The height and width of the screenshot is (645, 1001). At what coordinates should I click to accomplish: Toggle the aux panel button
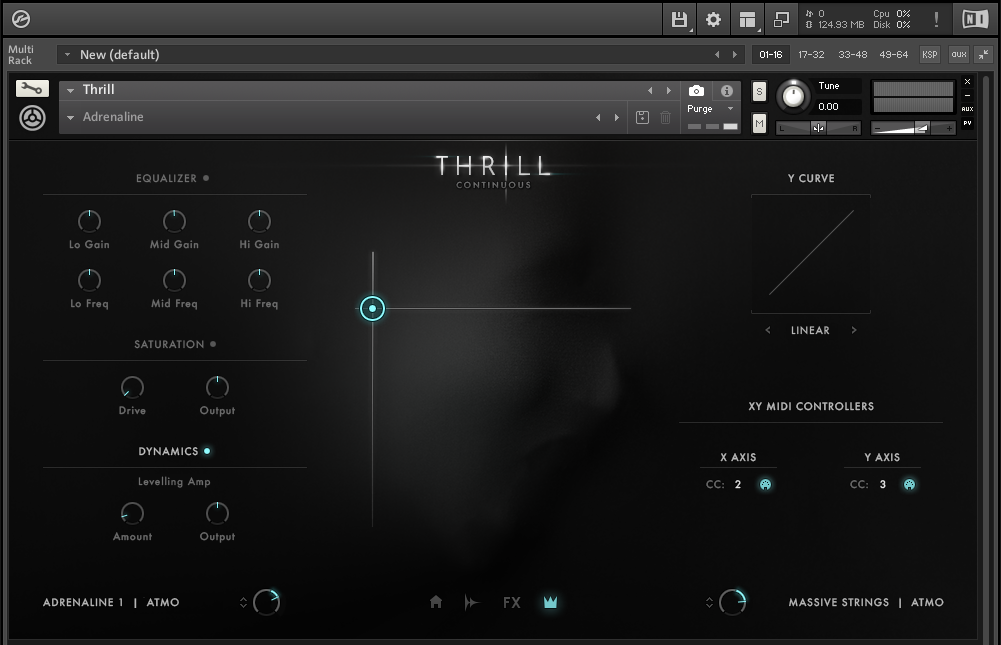(959, 54)
